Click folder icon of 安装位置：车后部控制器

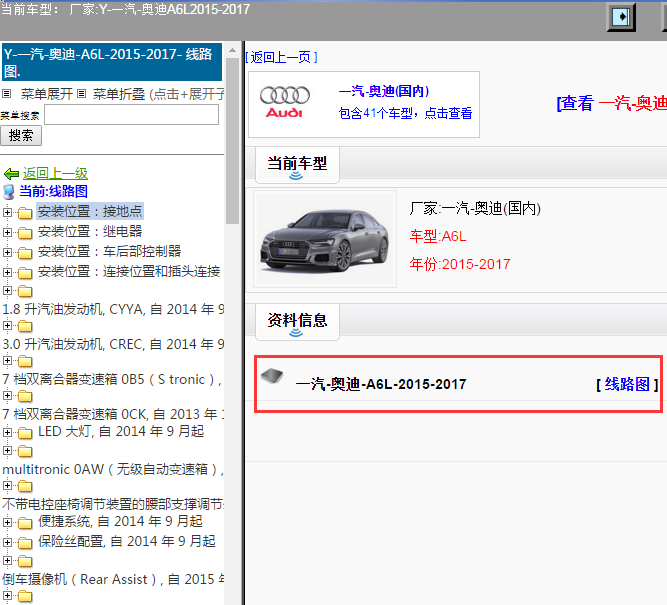tap(25, 253)
